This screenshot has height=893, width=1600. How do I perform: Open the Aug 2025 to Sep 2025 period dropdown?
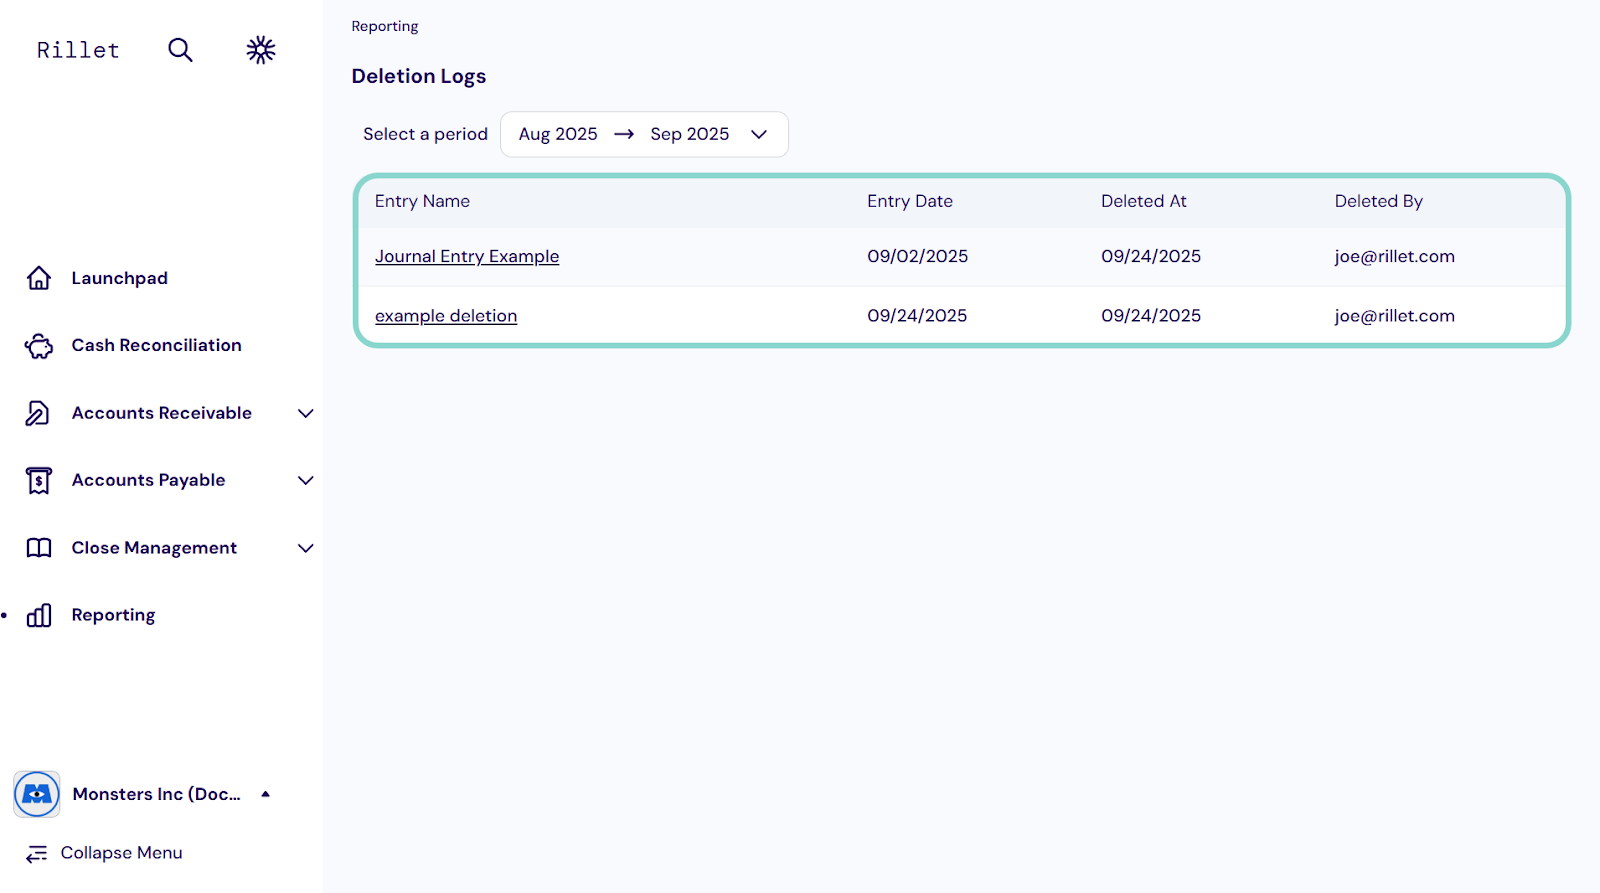click(643, 134)
